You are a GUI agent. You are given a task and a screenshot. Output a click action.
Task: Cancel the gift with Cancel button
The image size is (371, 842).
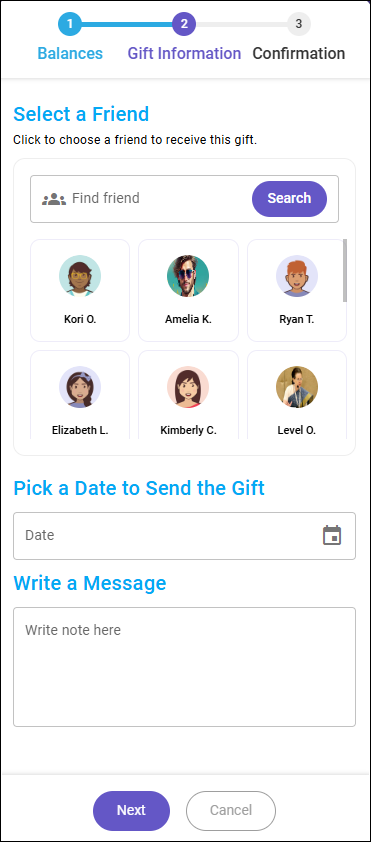click(231, 810)
